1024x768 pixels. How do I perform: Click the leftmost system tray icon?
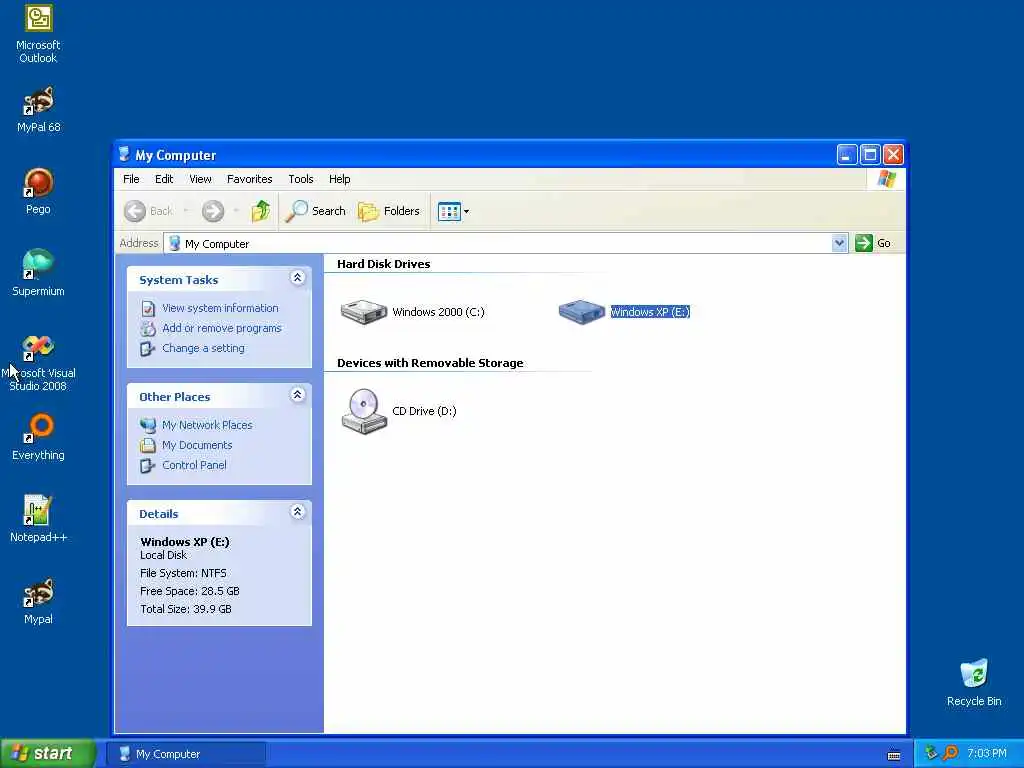[931, 754]
